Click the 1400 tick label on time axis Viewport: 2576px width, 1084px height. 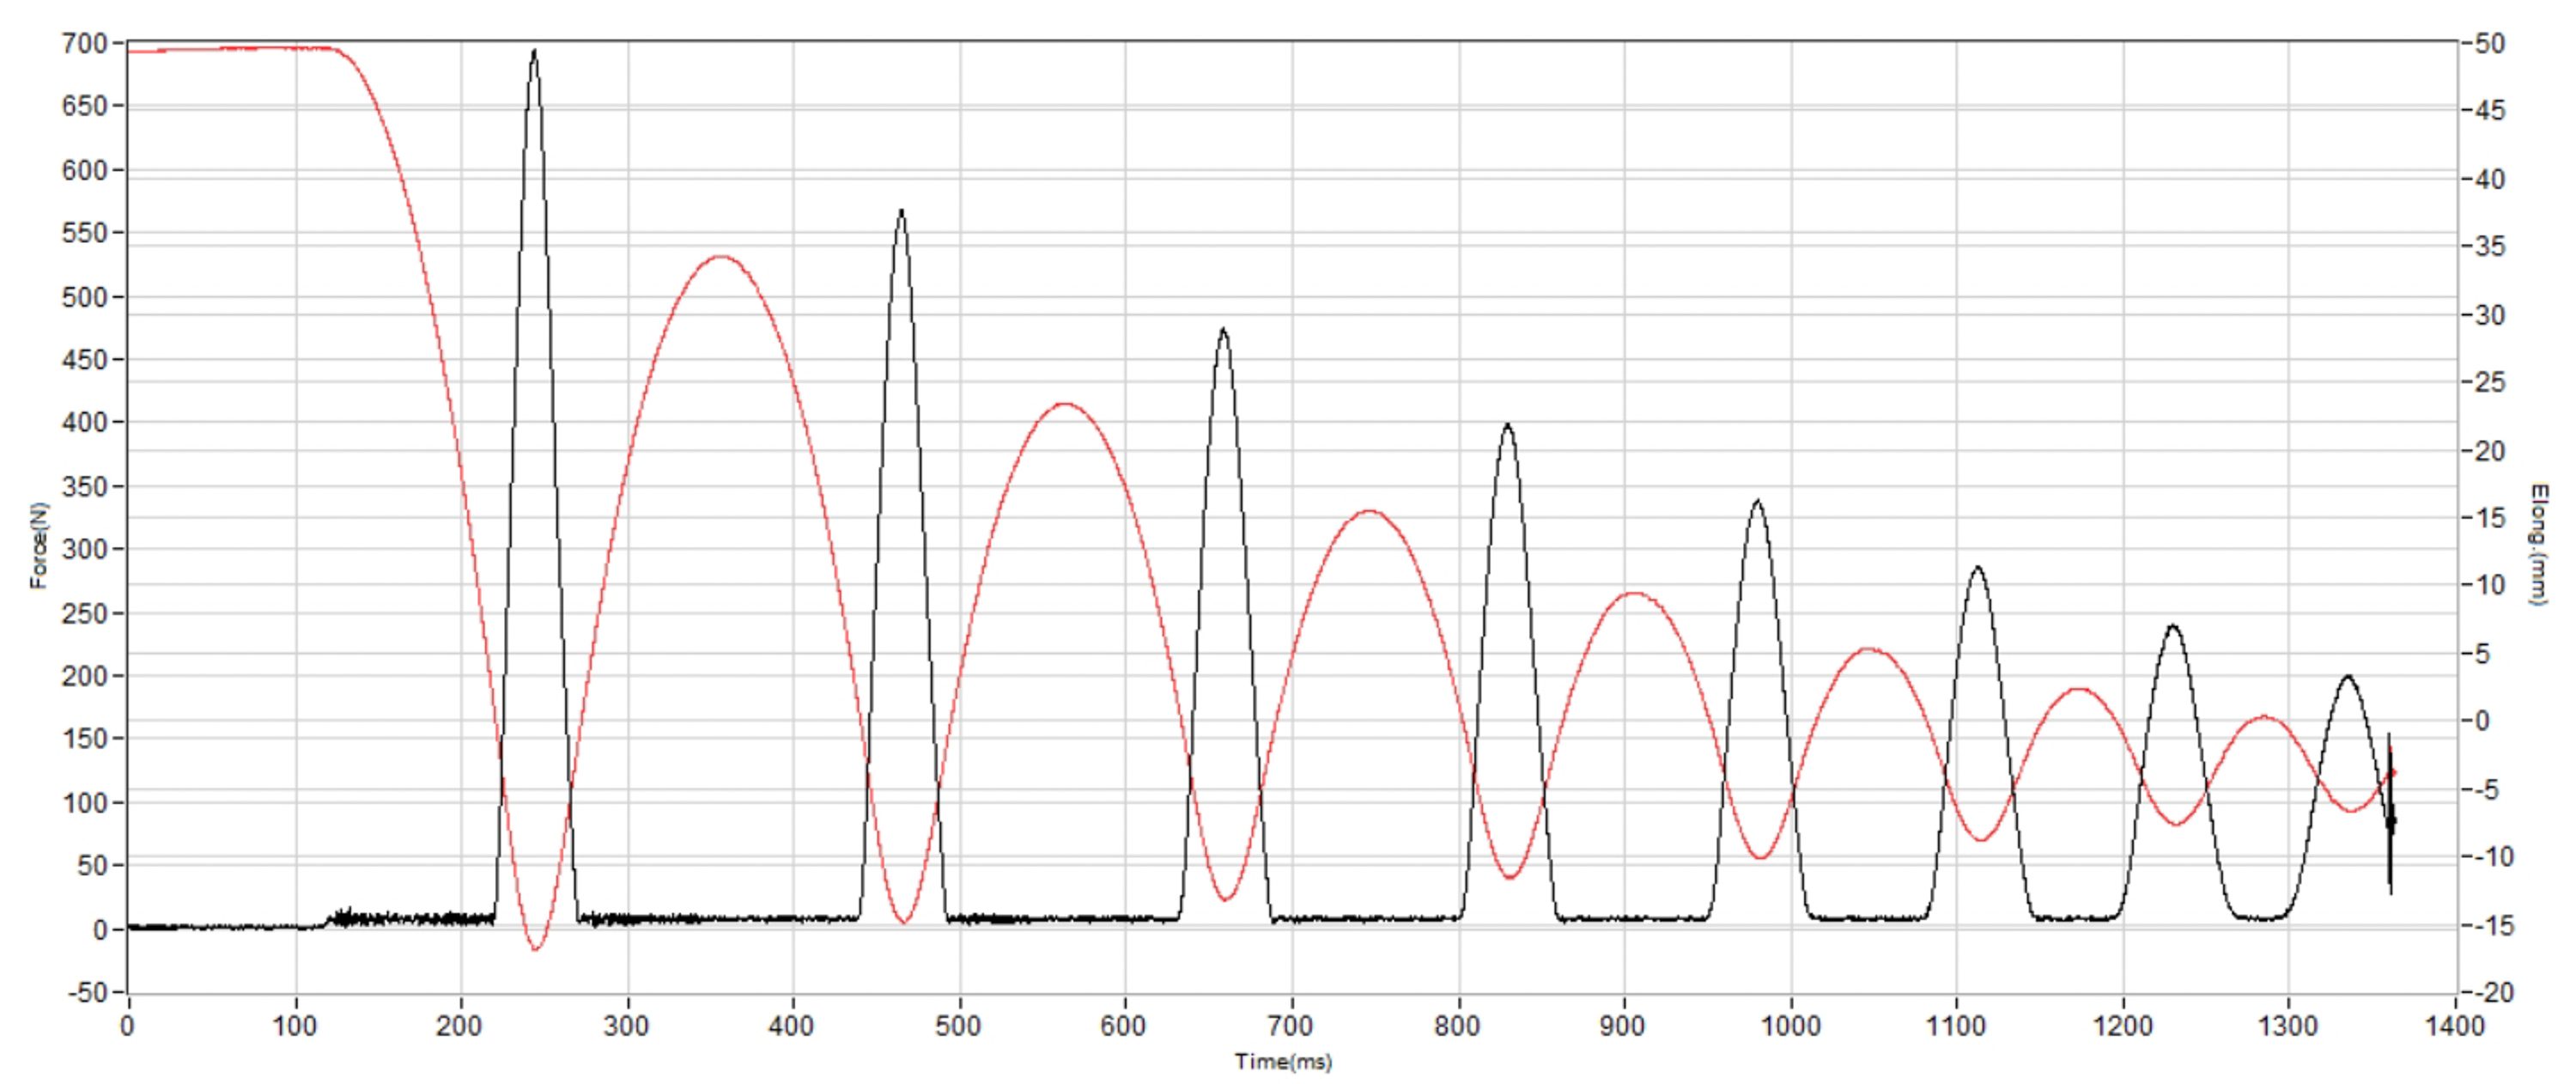coord(2454,1026)
